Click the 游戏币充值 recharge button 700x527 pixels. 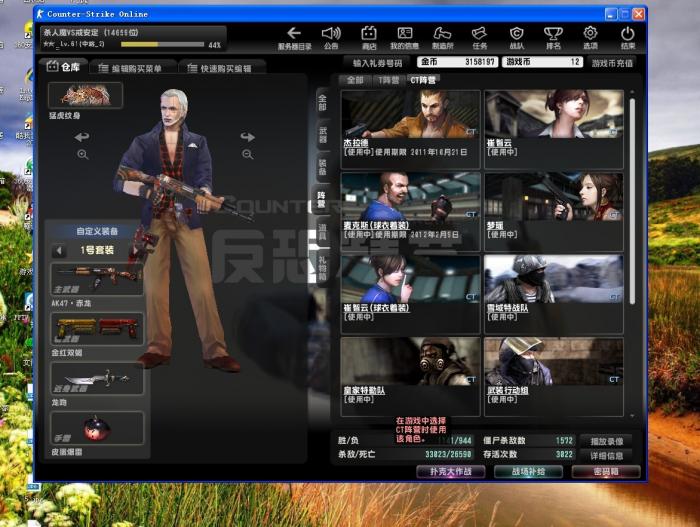click(612, 63)
